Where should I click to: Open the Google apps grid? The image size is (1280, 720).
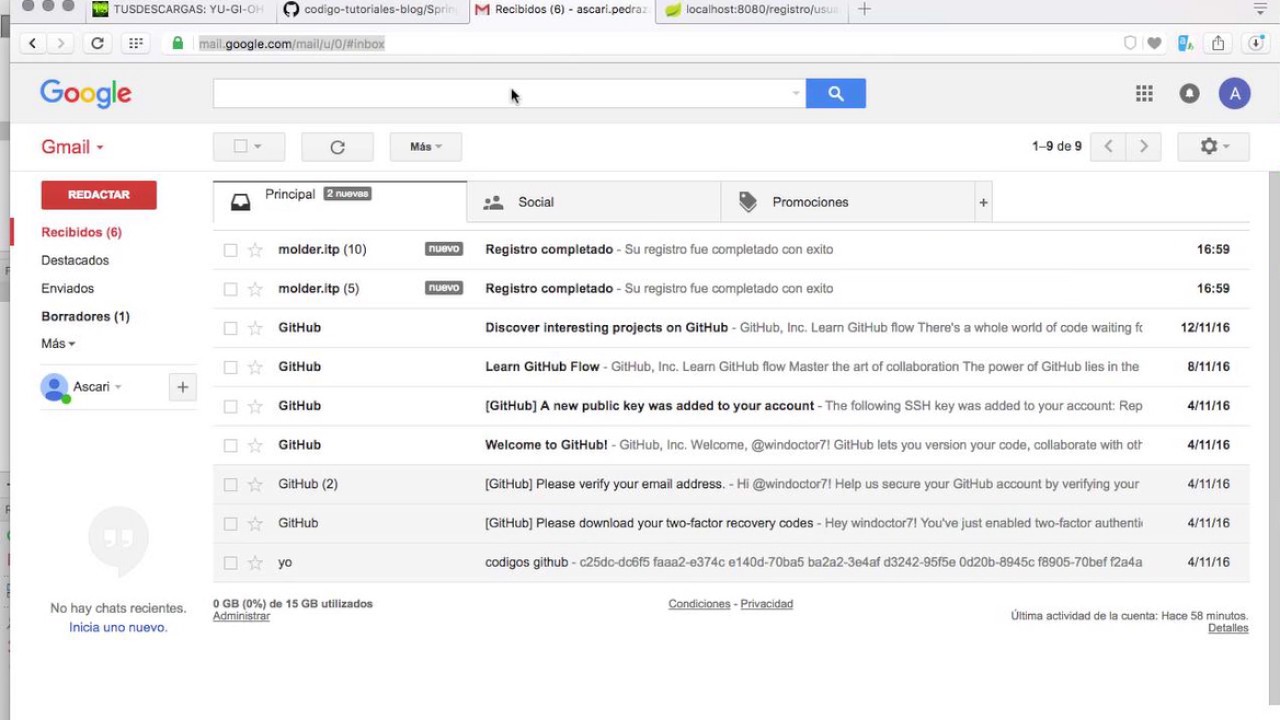(1144, 93)
